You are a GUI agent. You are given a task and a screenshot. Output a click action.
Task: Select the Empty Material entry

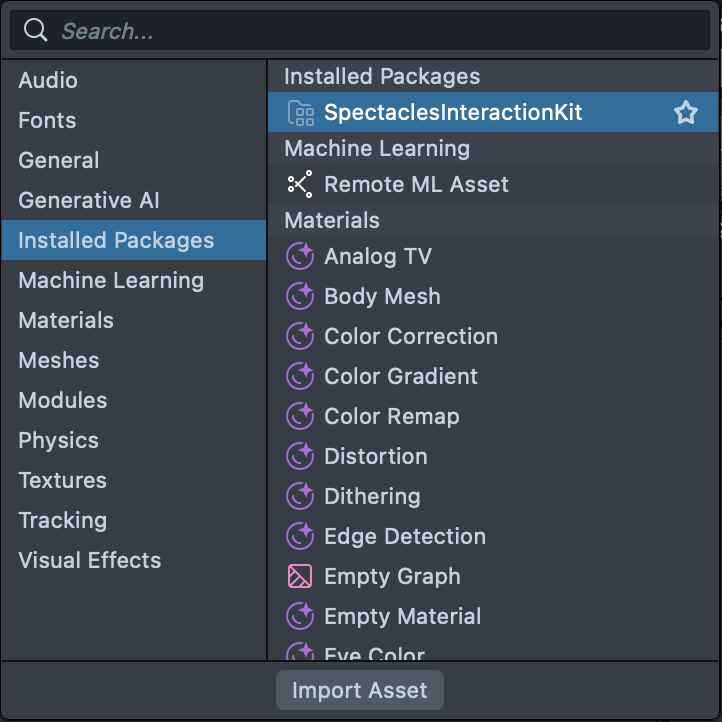(403, 617)
